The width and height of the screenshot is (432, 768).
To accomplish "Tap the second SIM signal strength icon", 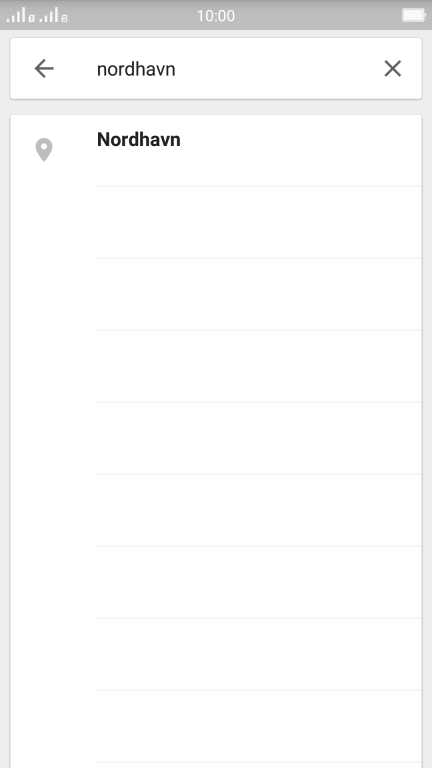I will (53, 15).
